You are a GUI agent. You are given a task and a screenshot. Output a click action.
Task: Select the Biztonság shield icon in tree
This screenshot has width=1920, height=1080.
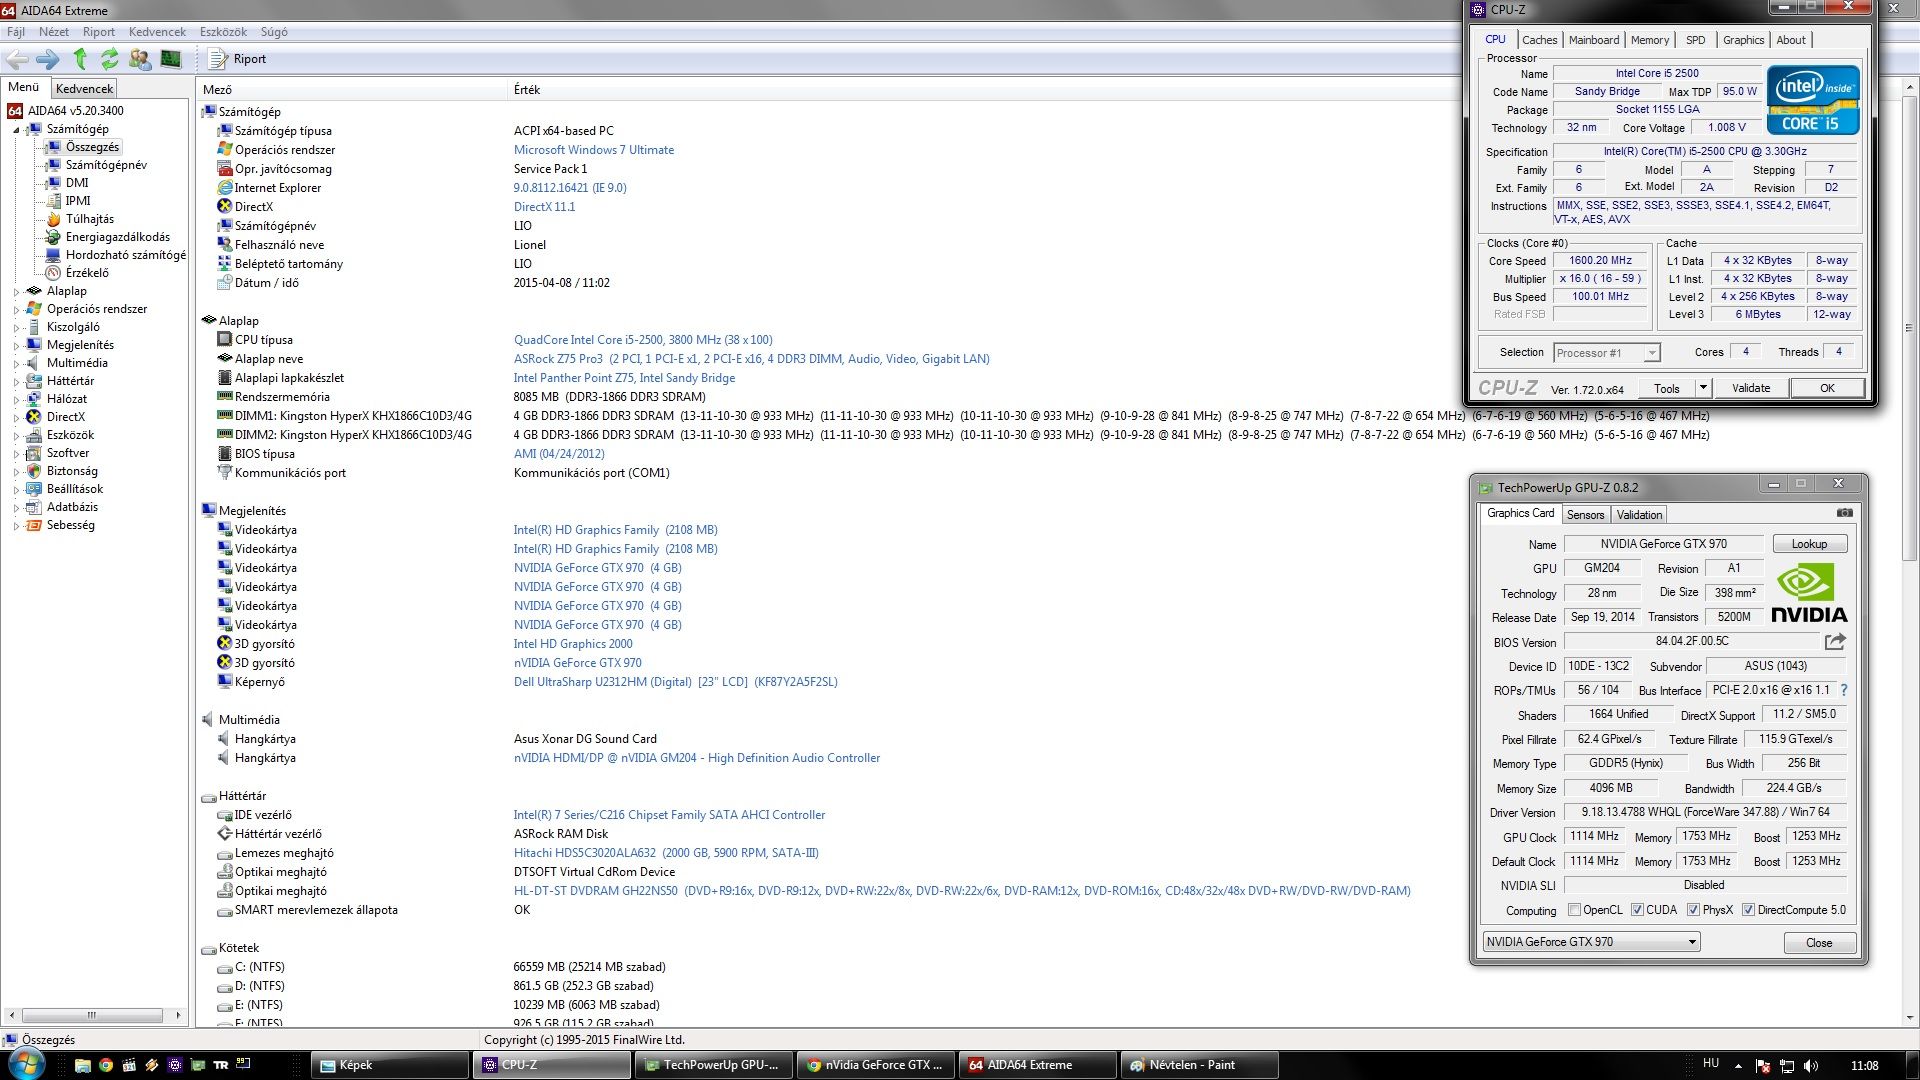point(34,471)
